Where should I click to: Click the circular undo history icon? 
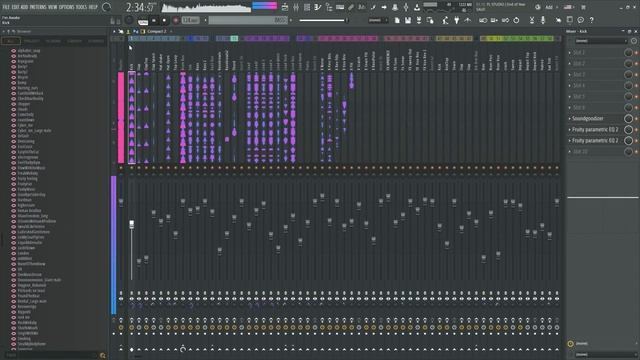point(516,20)
